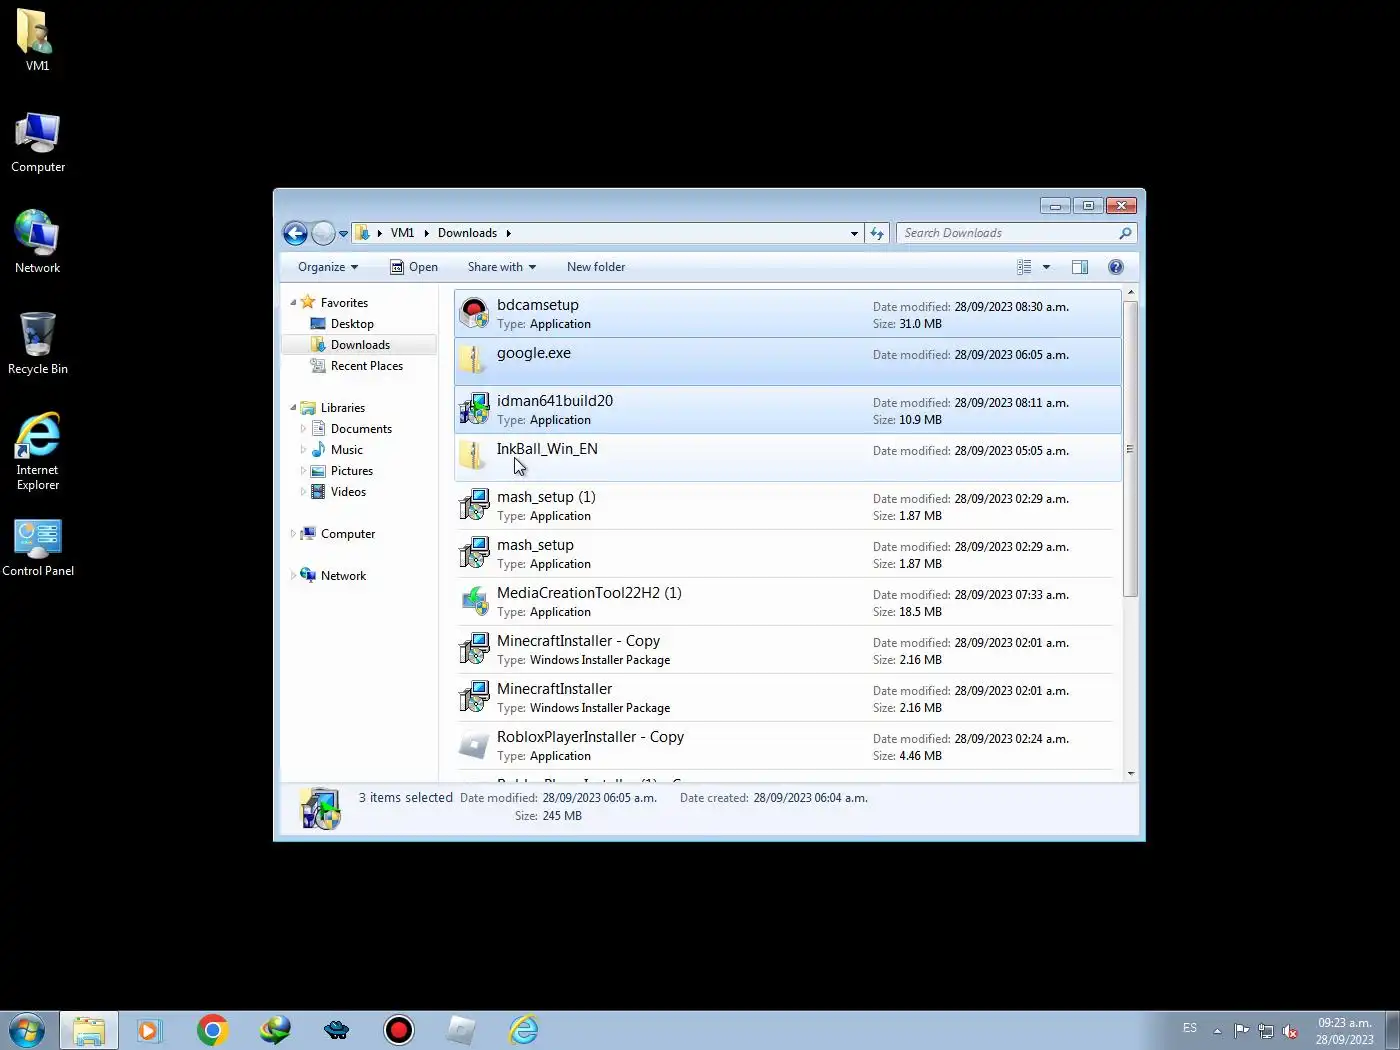This screenshot has height=1050, width=1400.
Task: Open Bandicam record icon on taskbar
Action: coord(399,1030)
